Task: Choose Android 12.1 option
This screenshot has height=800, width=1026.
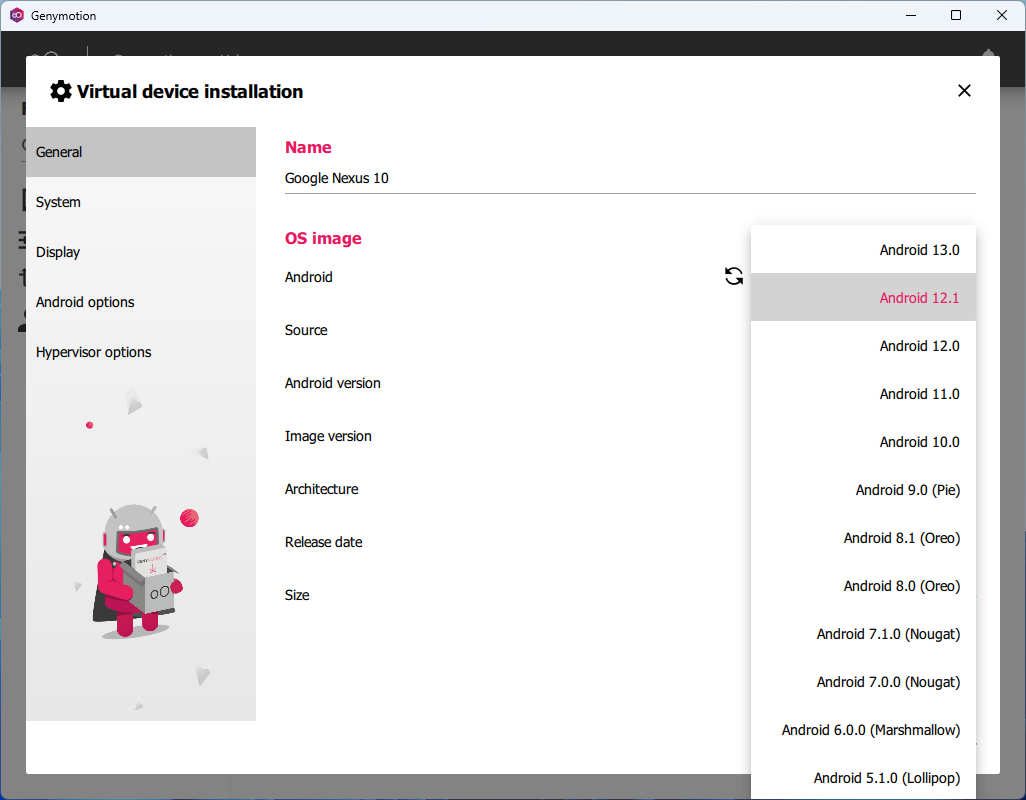Action: [863, 298]
